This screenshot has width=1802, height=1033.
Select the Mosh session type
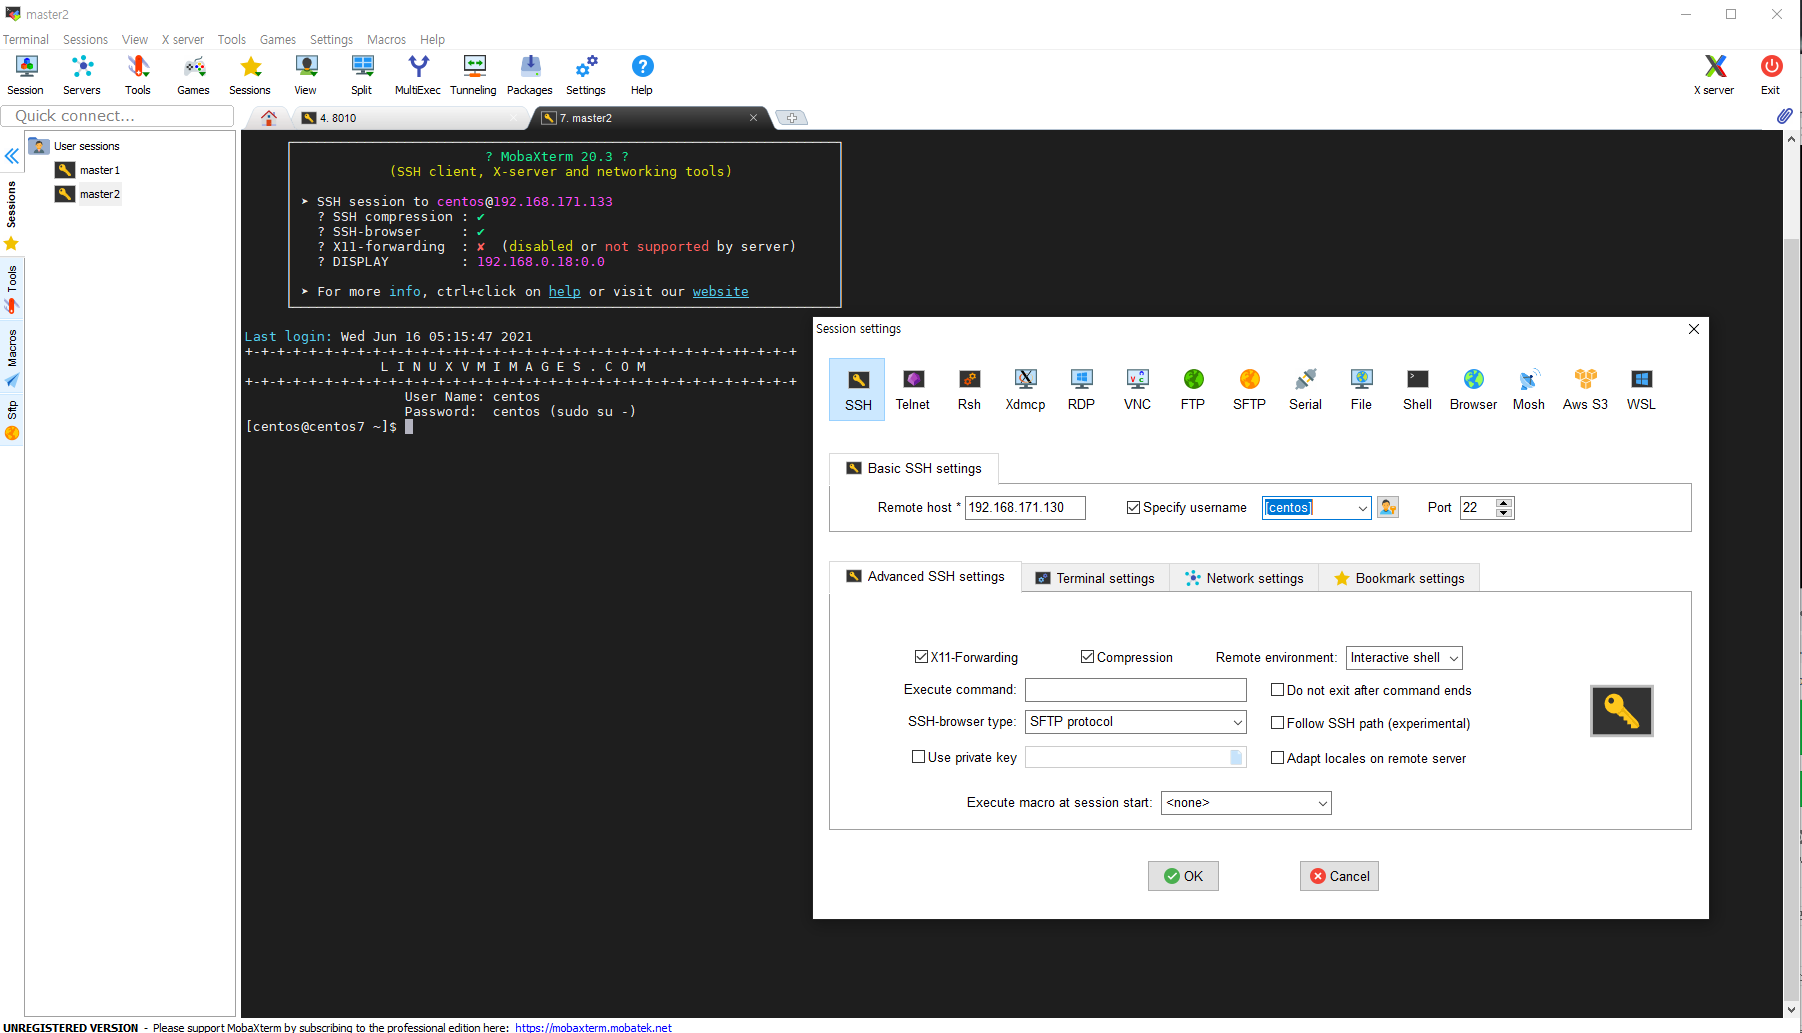coord(1529,390)
